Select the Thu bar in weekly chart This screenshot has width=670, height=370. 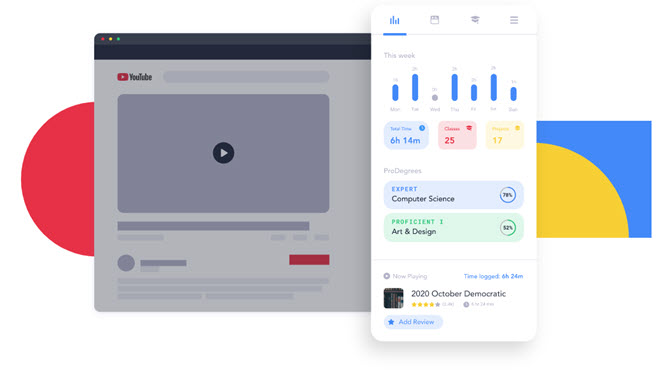[x=455, y=87]
